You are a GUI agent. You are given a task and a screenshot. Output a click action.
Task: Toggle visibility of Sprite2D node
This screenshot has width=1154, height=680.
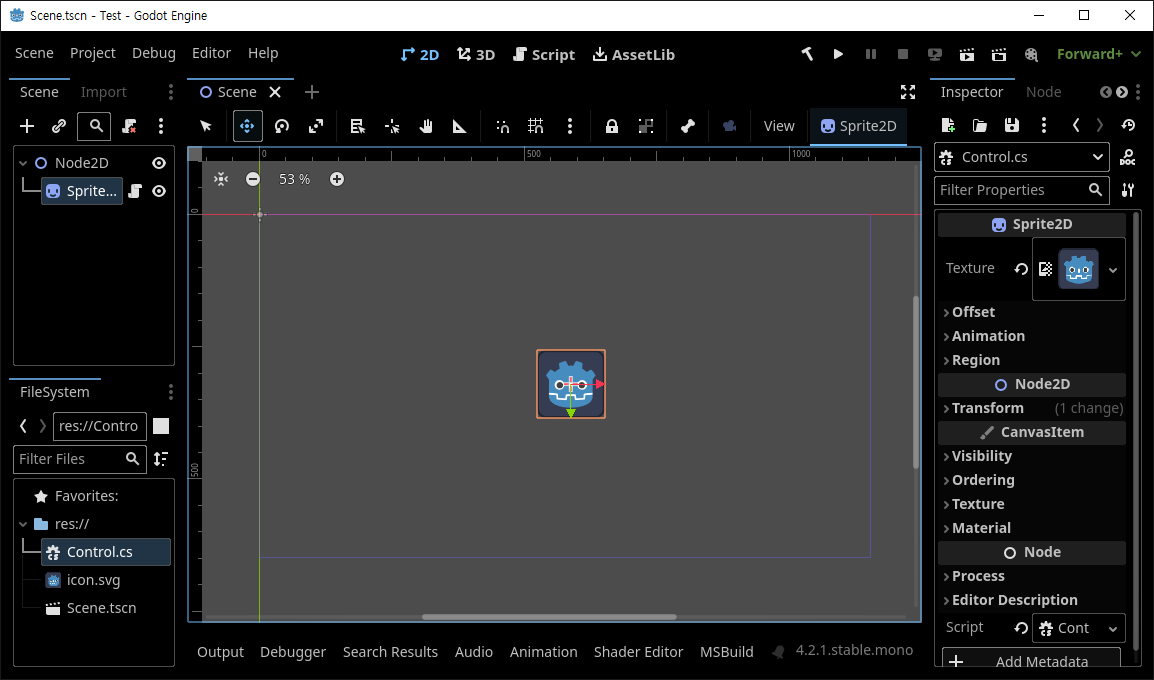[x=159, y=191]
